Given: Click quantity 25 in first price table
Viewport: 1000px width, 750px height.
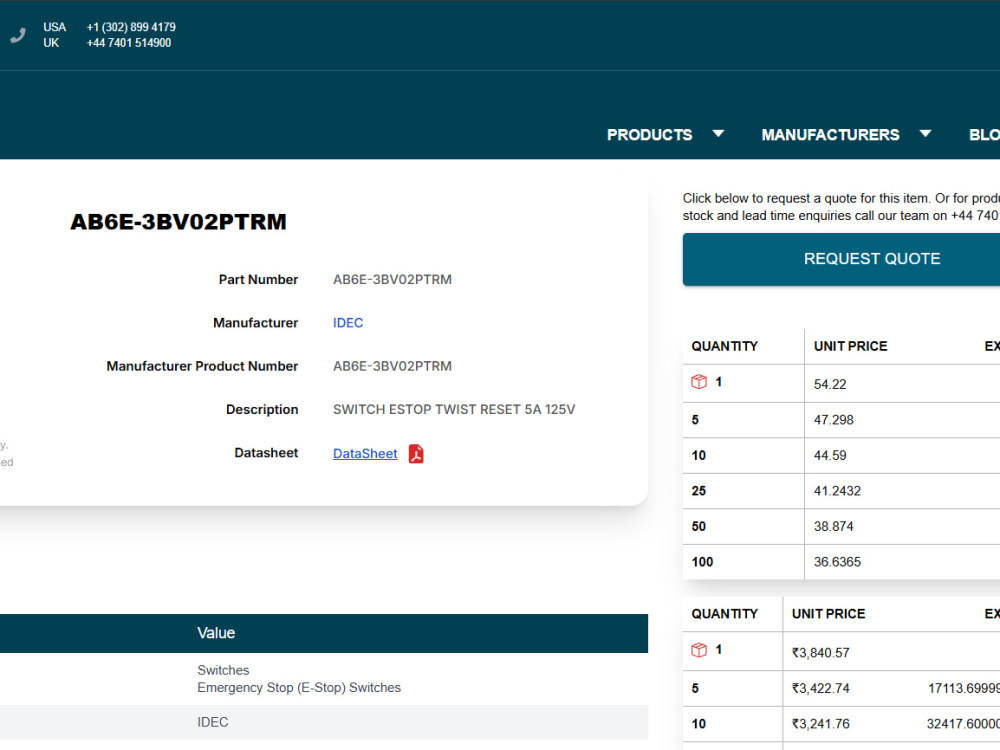Looking at the screenshot, I should [x=699, y=491].
